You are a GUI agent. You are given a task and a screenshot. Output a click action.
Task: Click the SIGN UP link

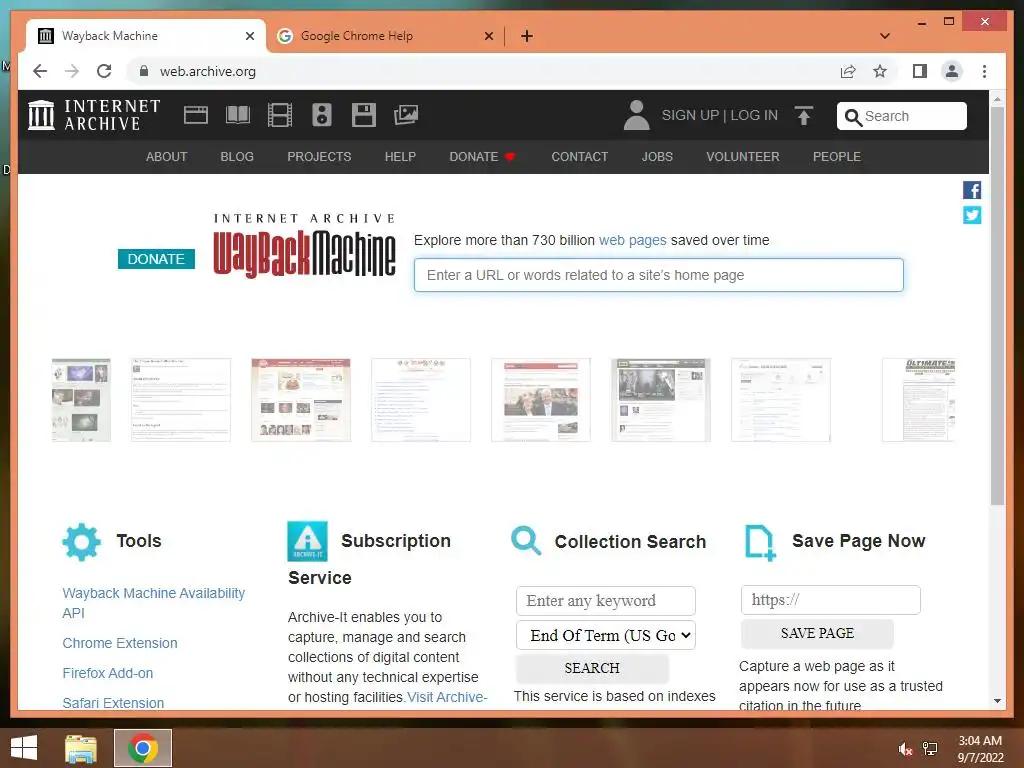(x=690, y=115)
